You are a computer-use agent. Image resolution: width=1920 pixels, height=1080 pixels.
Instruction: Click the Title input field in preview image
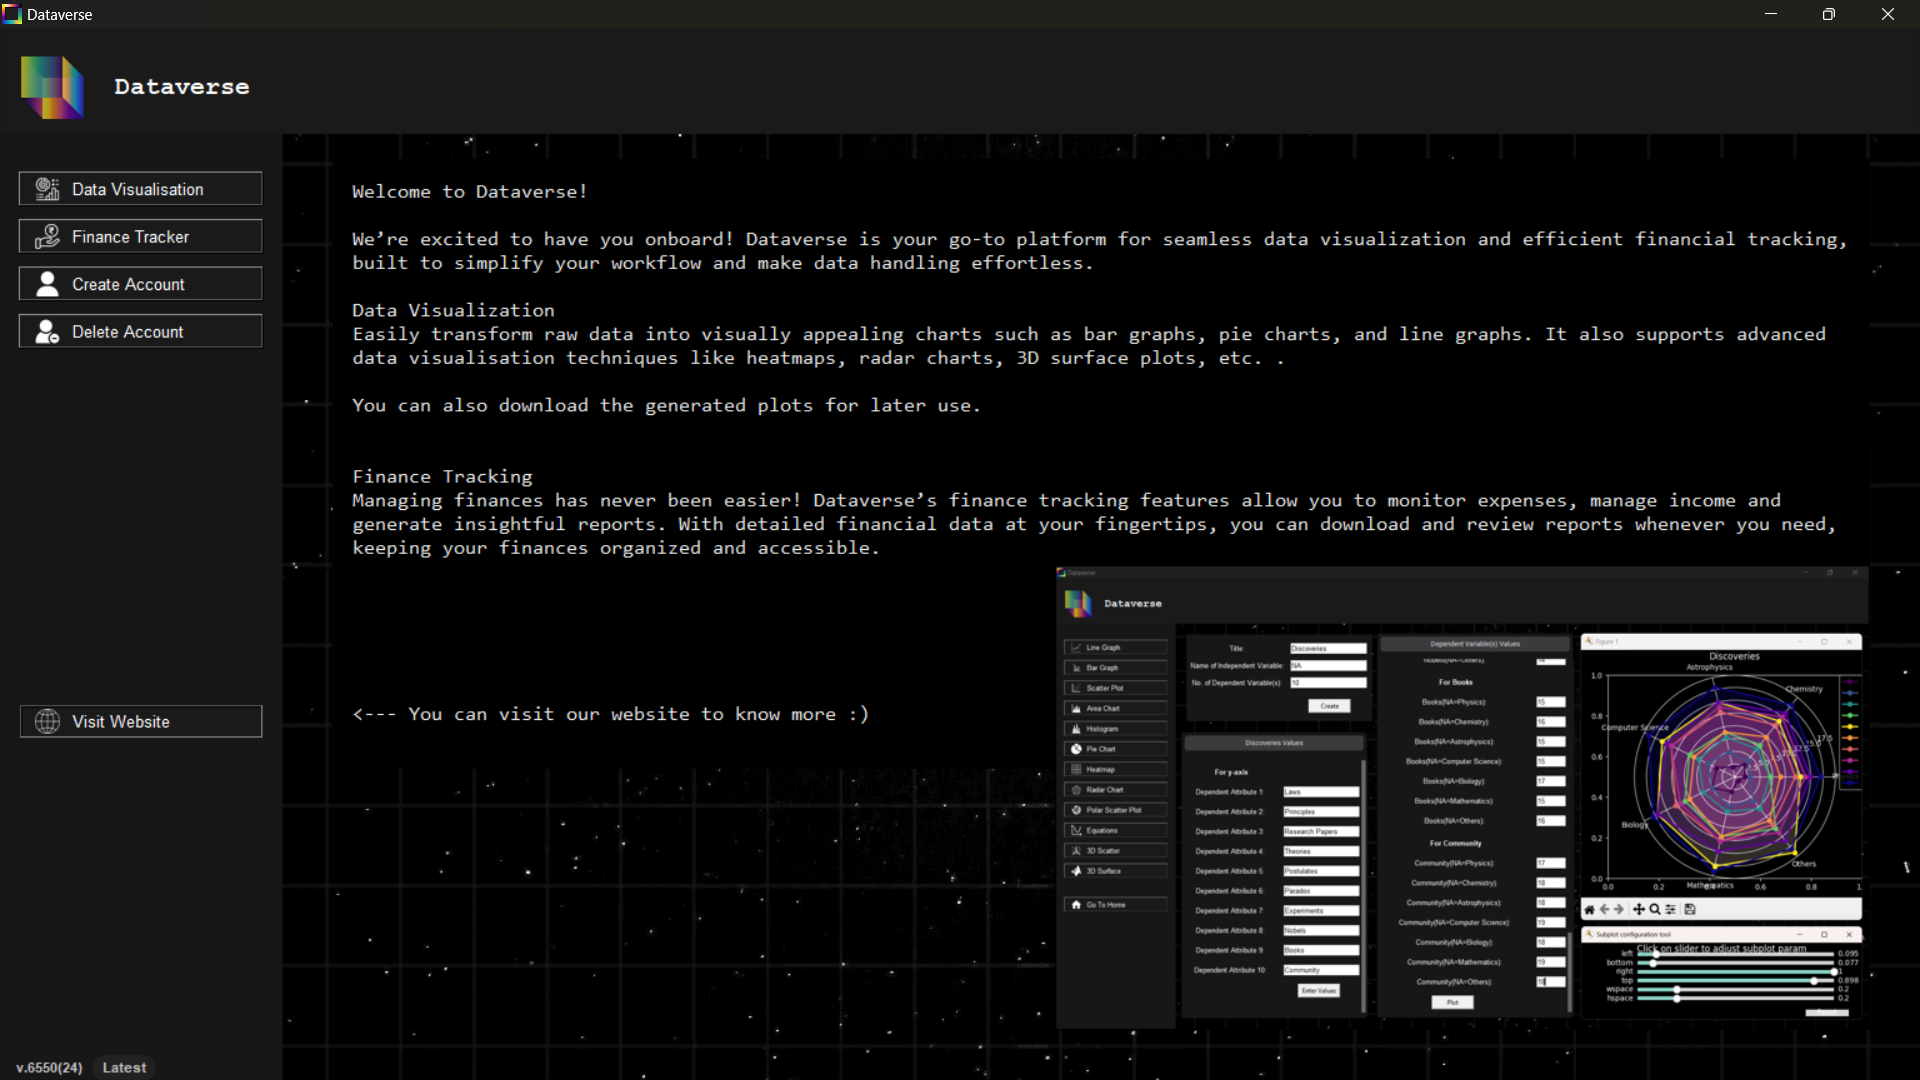[1328, 648]
